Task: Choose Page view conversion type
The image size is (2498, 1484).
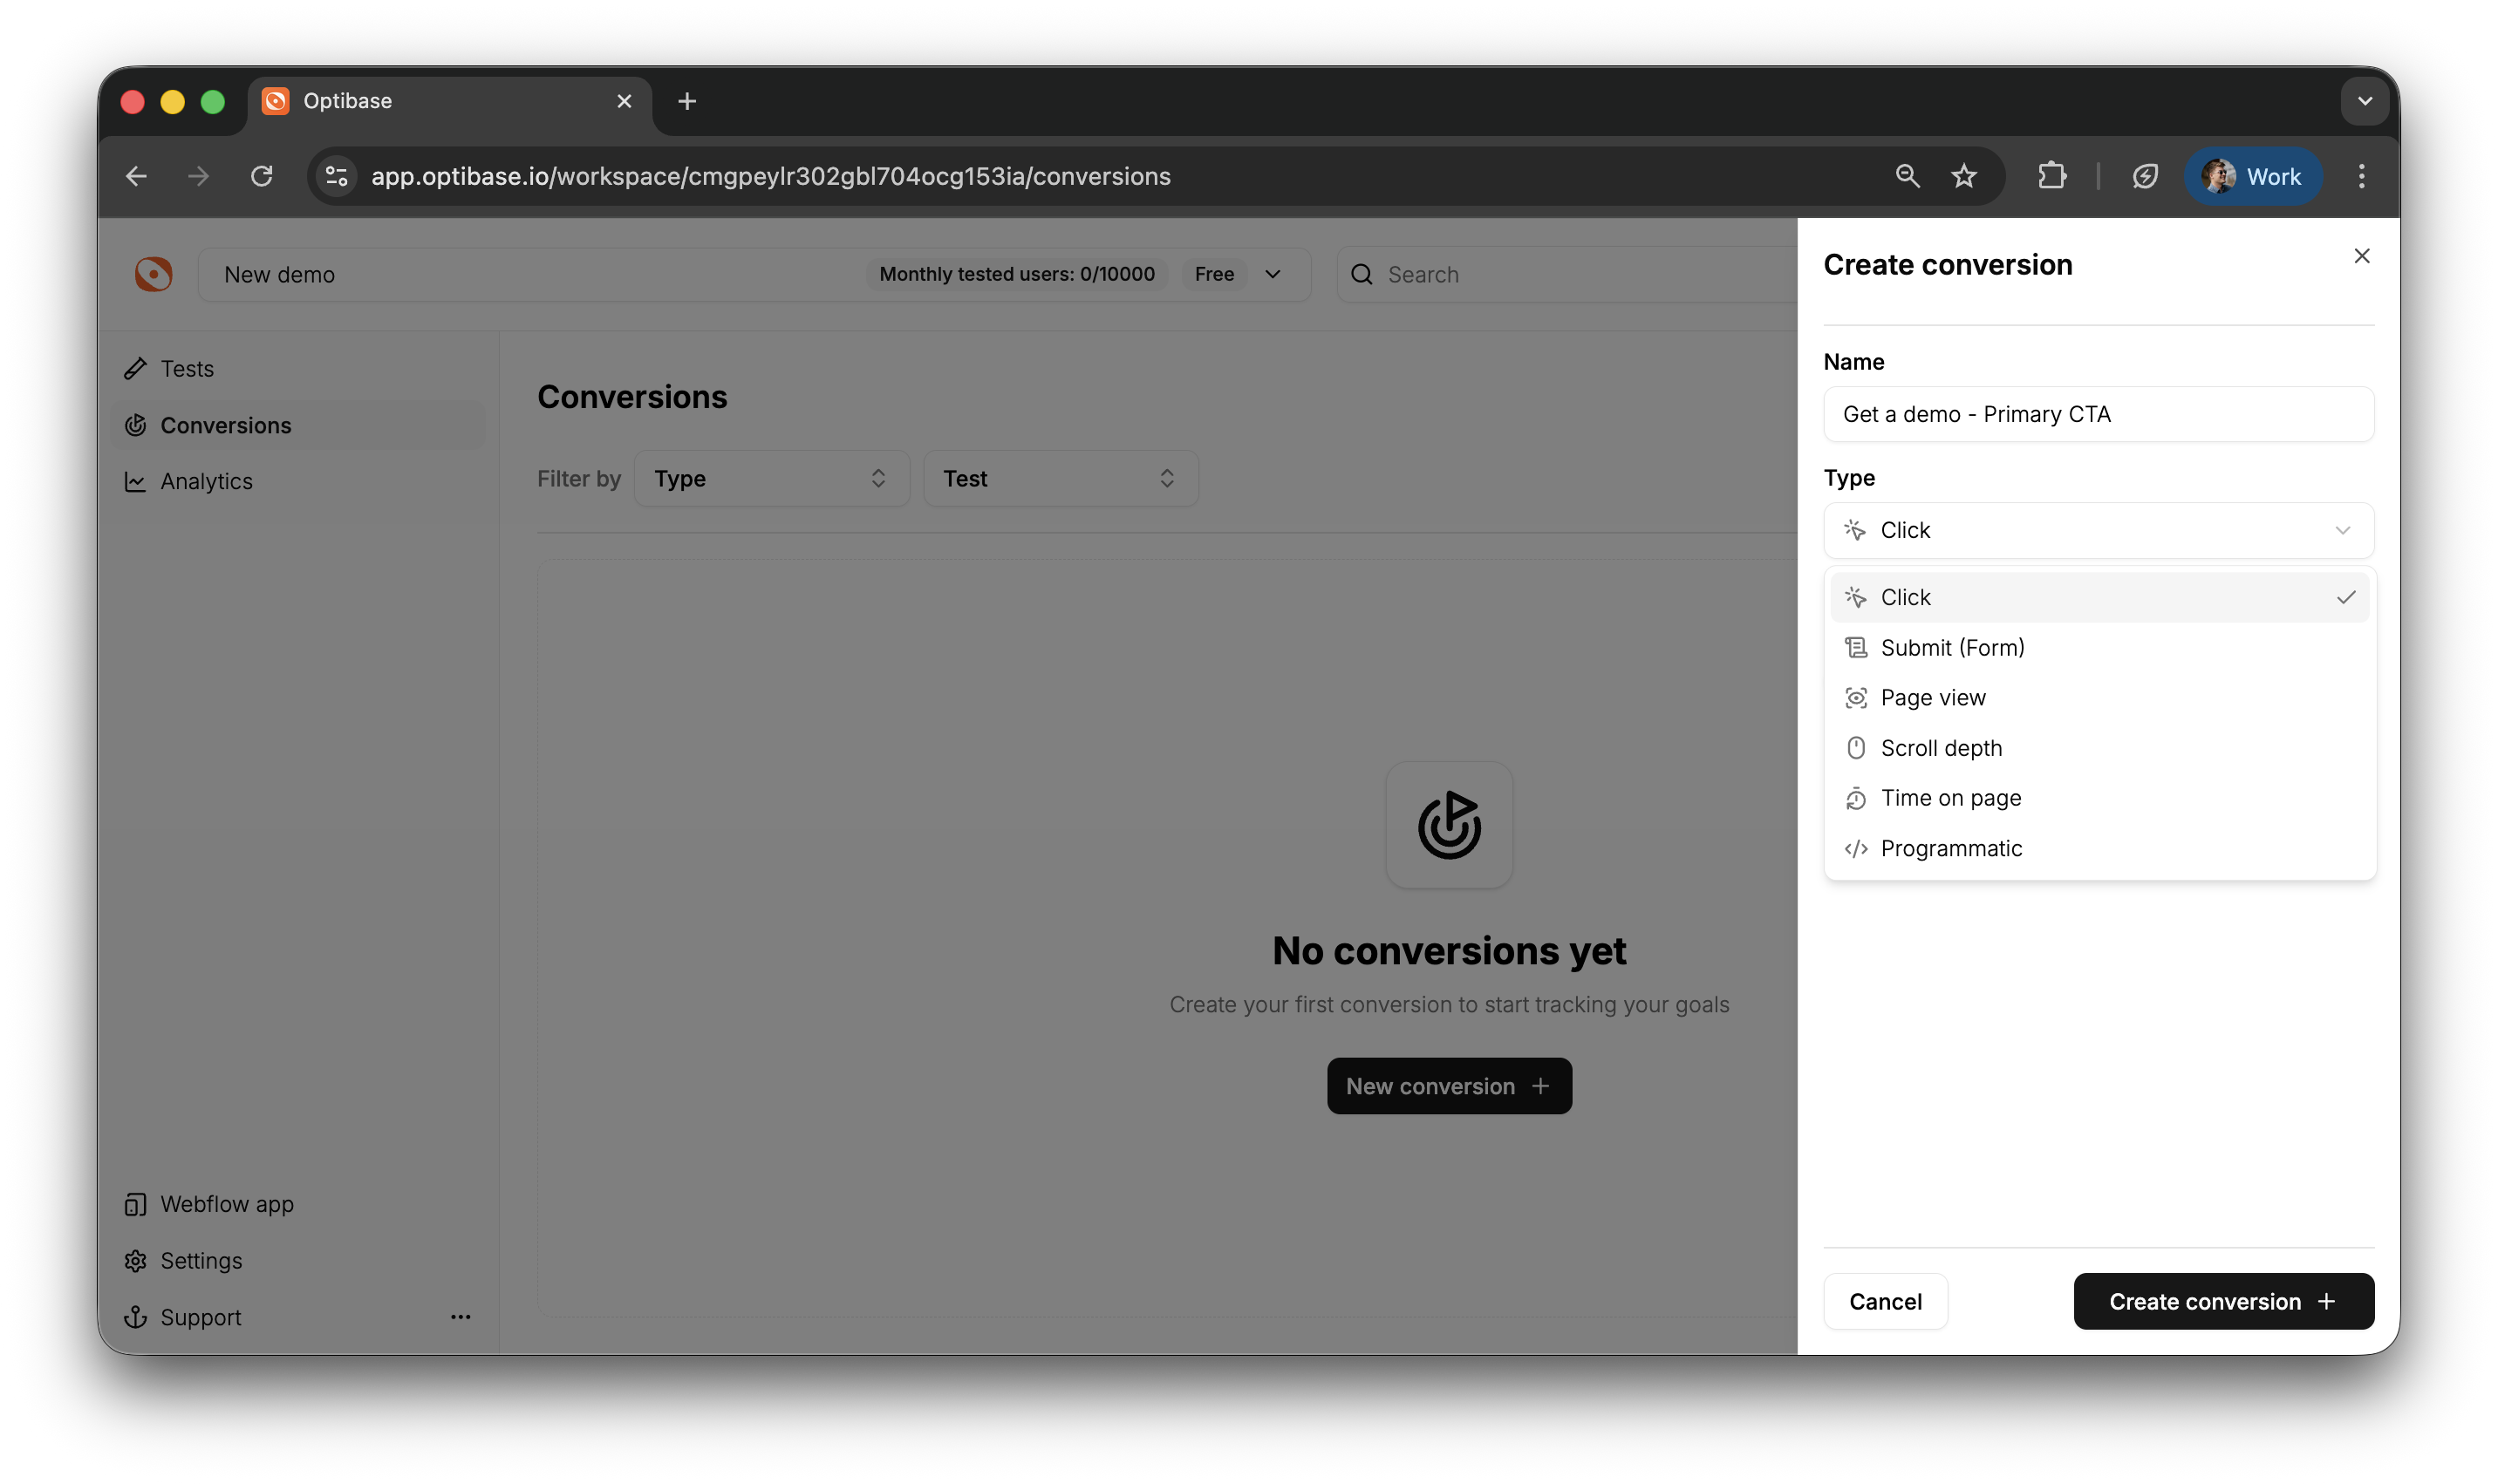Action: pos(1932,697)
